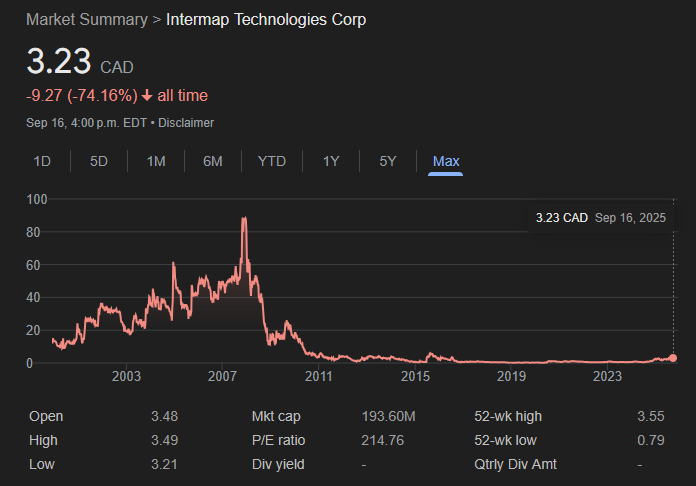Select the 1Y time range tab
696x486 pixels.
331,161
